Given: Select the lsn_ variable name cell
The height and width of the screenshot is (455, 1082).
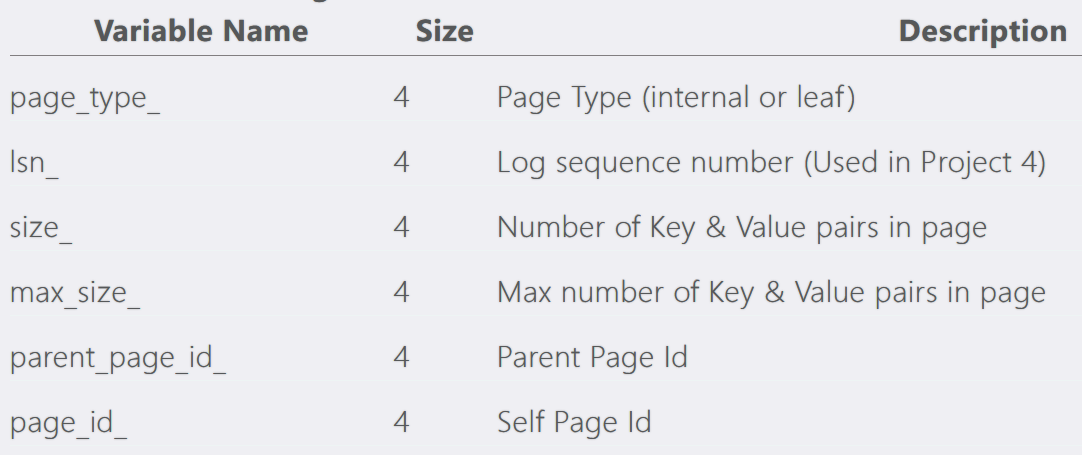Looking at the screenshot, I should point(34,163).
